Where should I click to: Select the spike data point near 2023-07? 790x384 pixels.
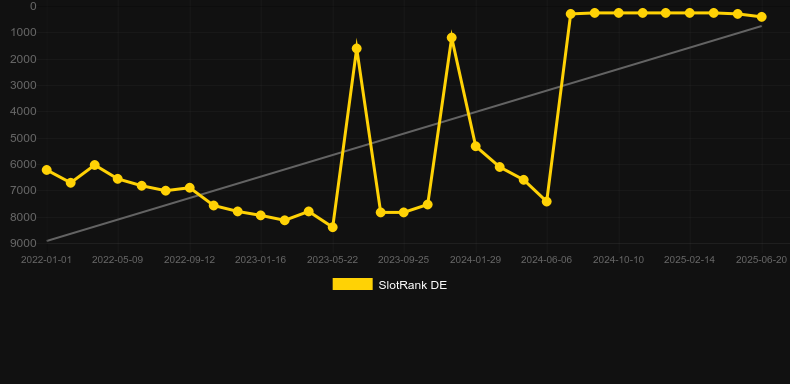357,49
